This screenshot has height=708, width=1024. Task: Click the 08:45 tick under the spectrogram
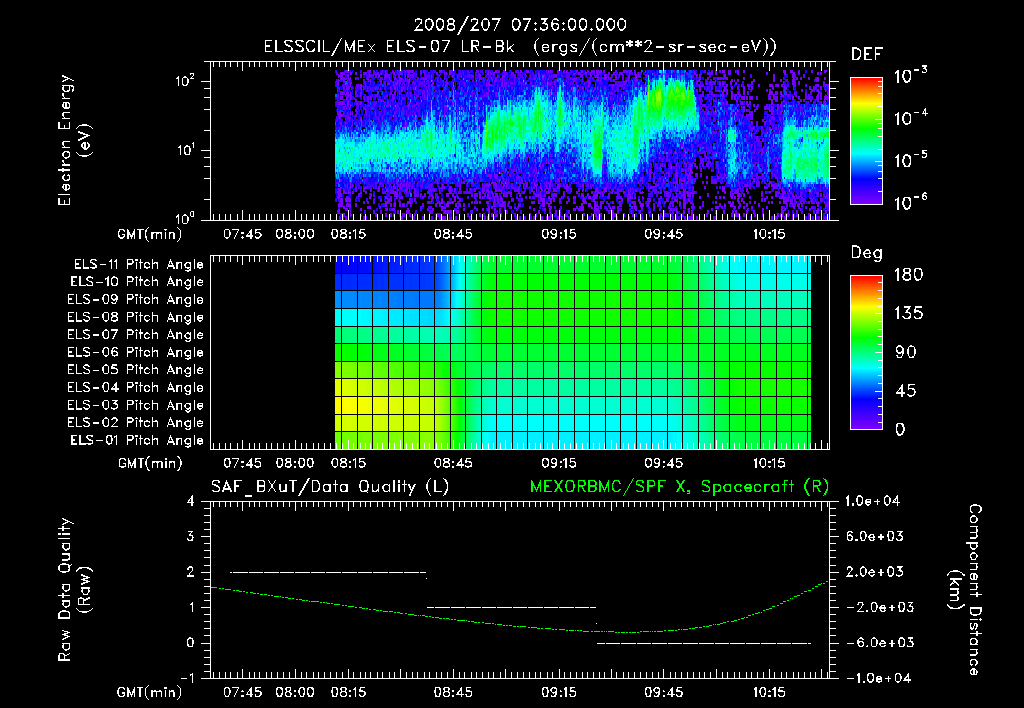tap(453, 234)
